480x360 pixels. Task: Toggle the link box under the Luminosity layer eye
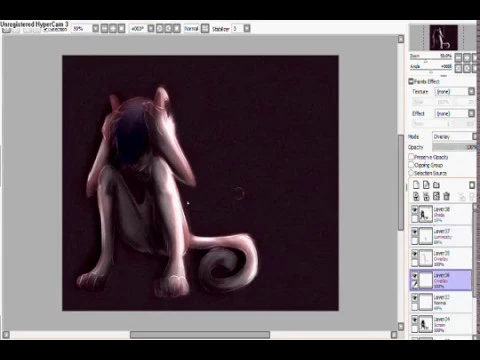[x=415, y=241]
